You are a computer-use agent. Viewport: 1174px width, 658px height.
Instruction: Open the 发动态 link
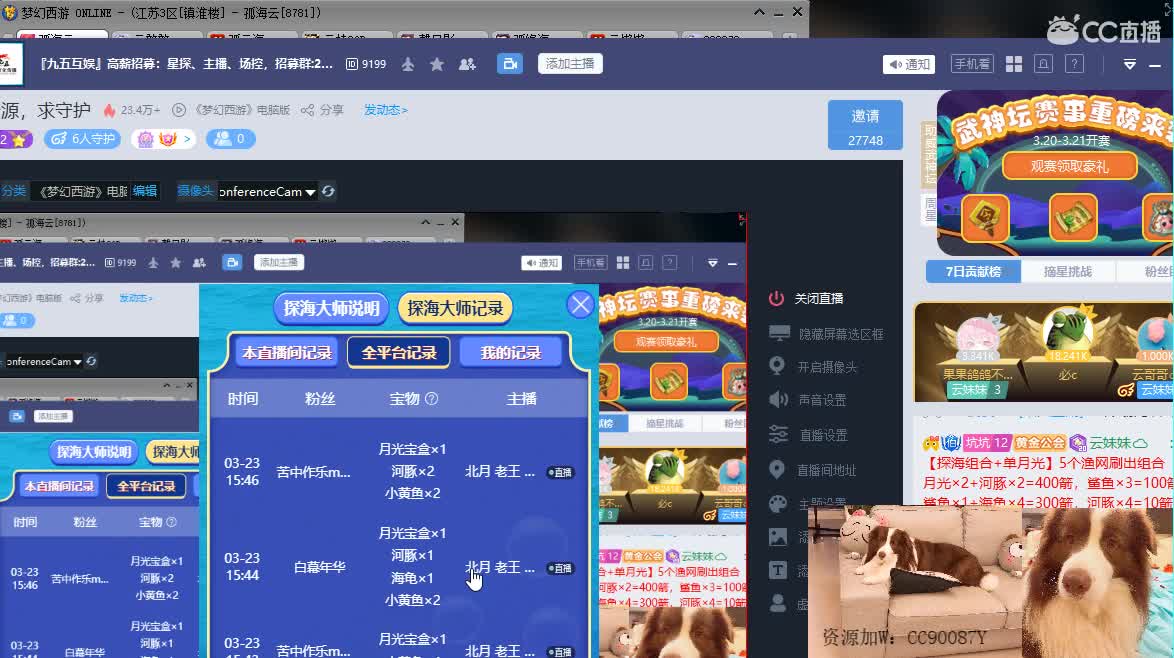click(x=386, y=110)
